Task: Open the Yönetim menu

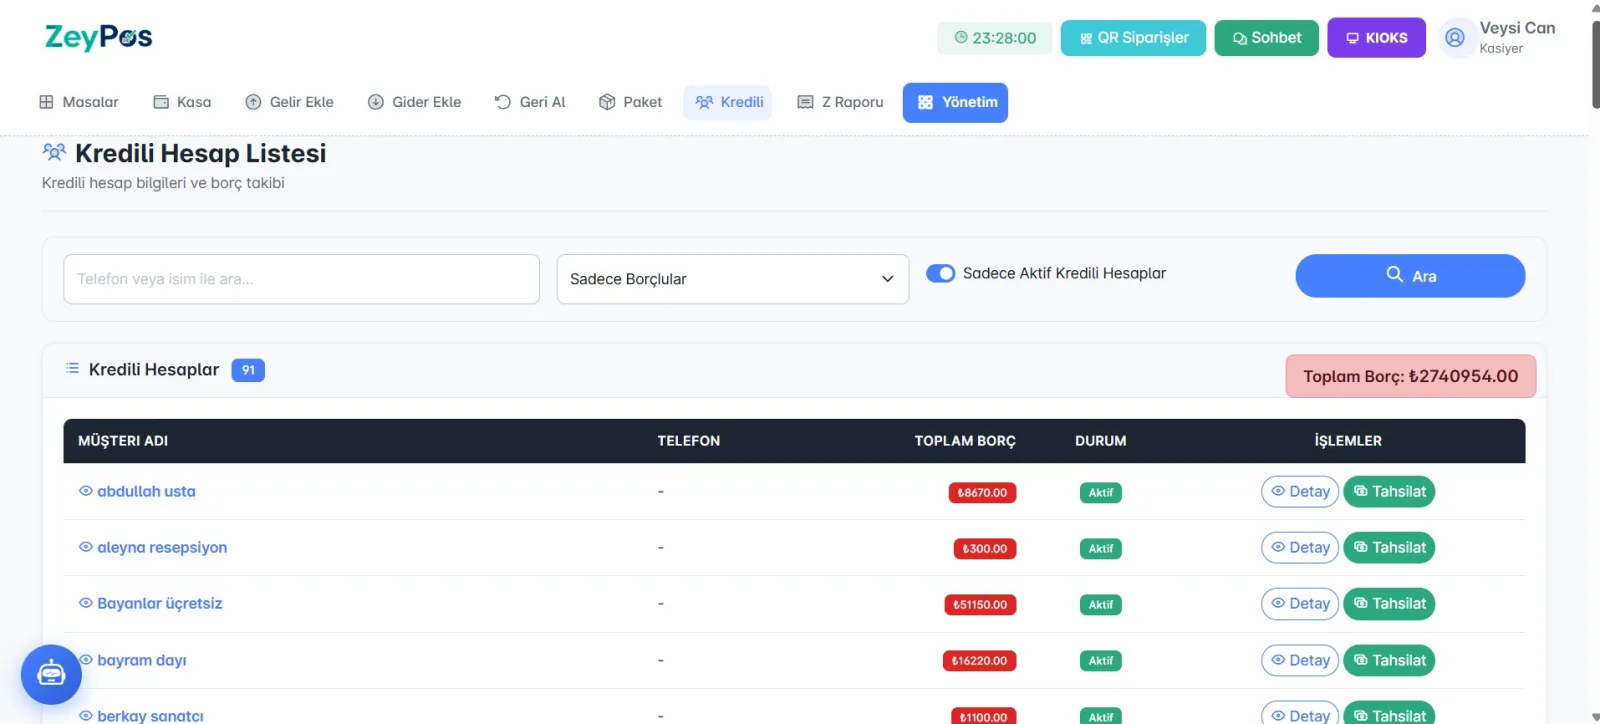Action: click(x=955, y=102)
